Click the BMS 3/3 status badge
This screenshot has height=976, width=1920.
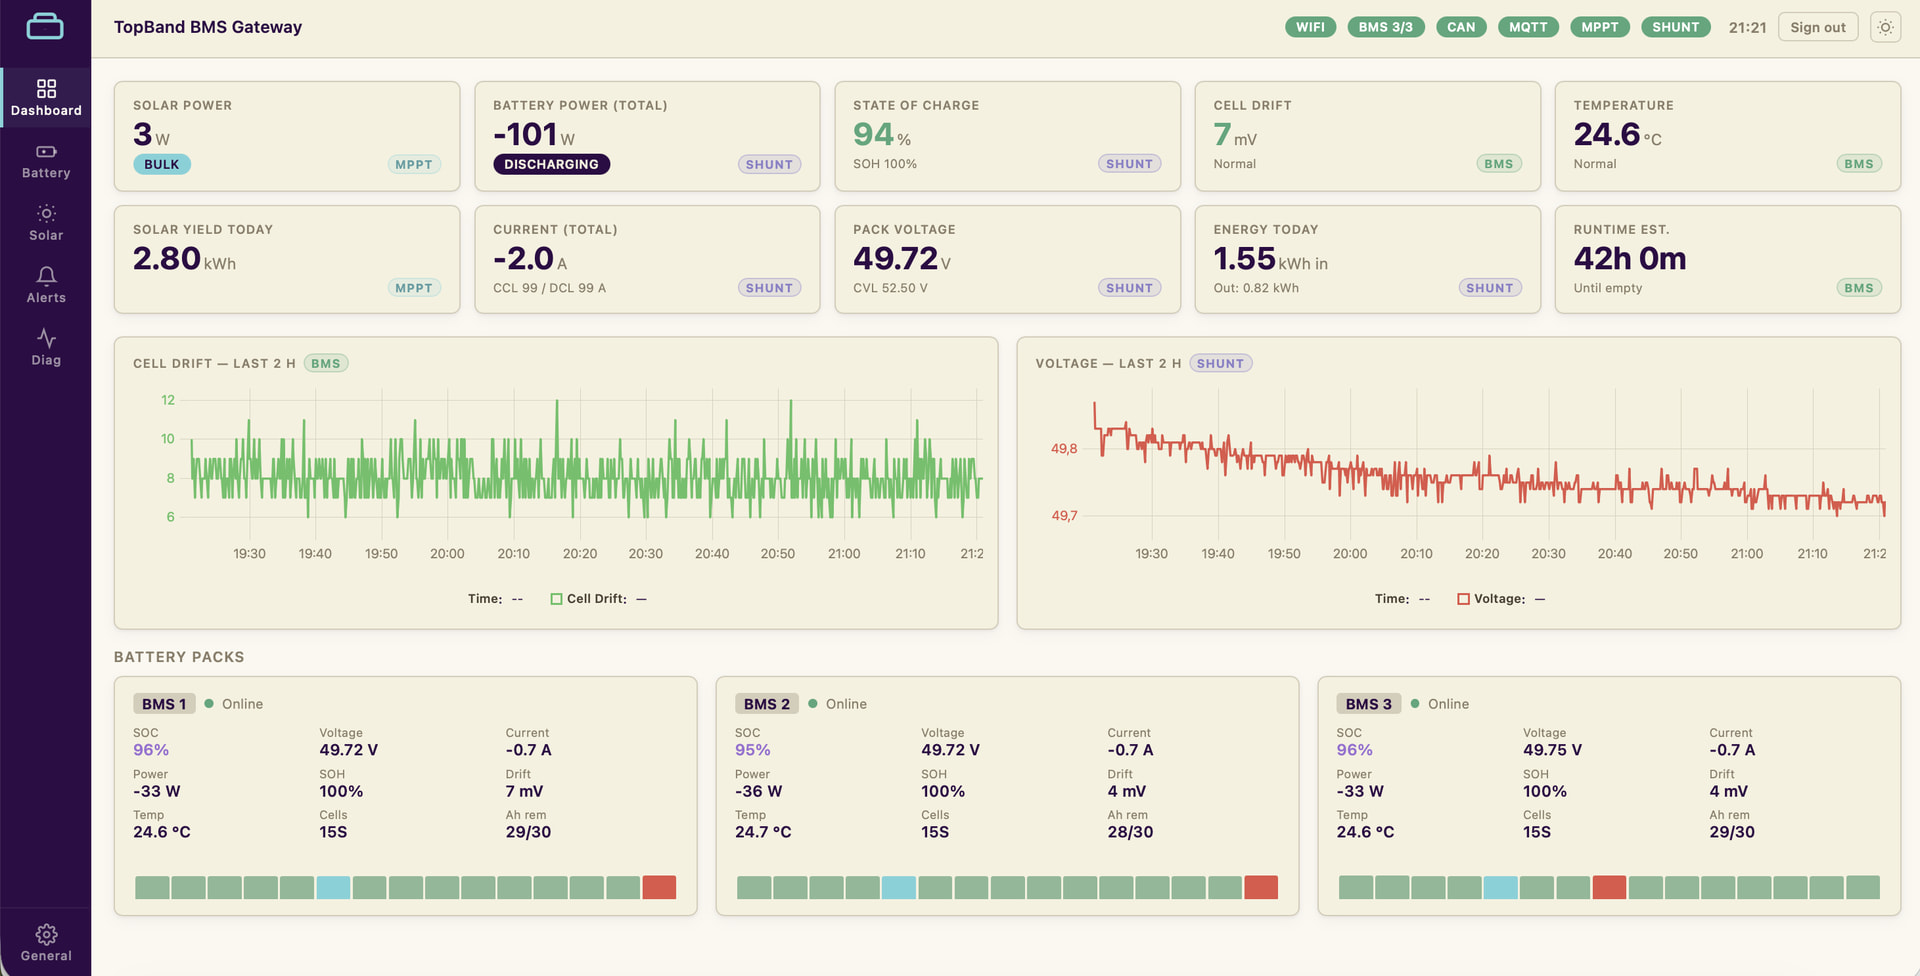[x=1385, y=27]
